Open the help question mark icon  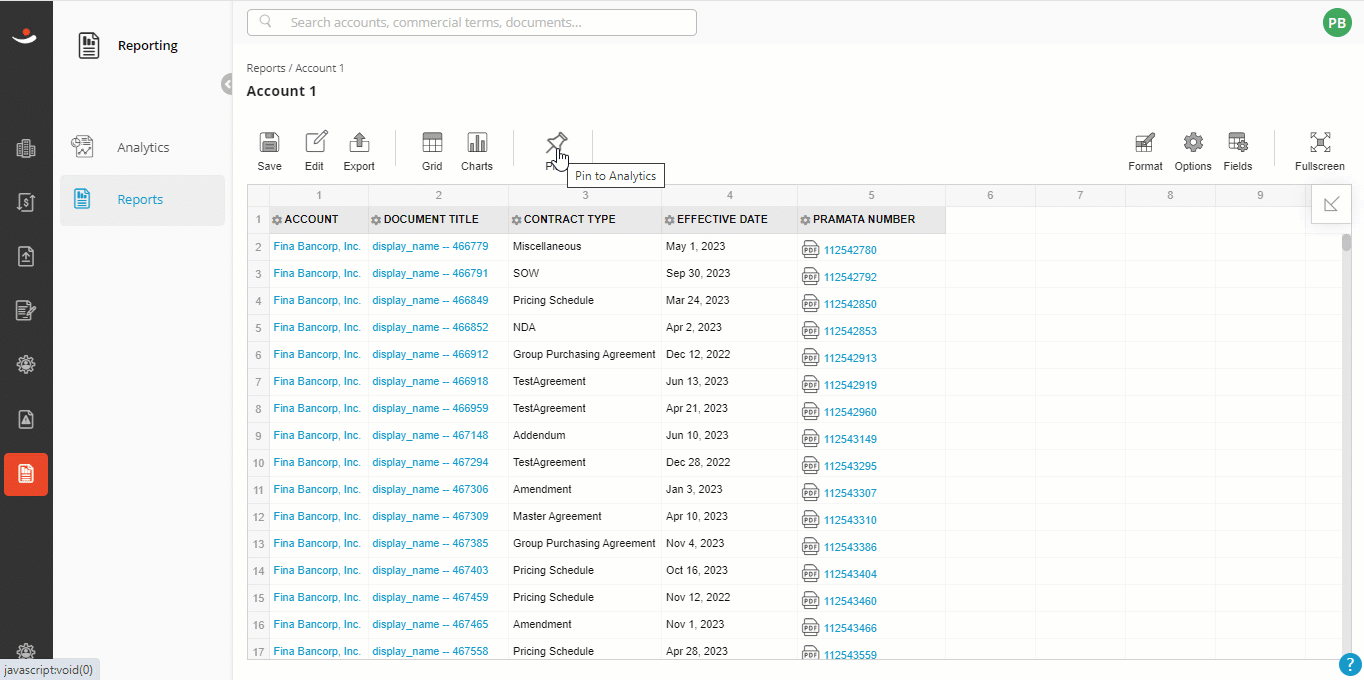[x=1350, y=664]
